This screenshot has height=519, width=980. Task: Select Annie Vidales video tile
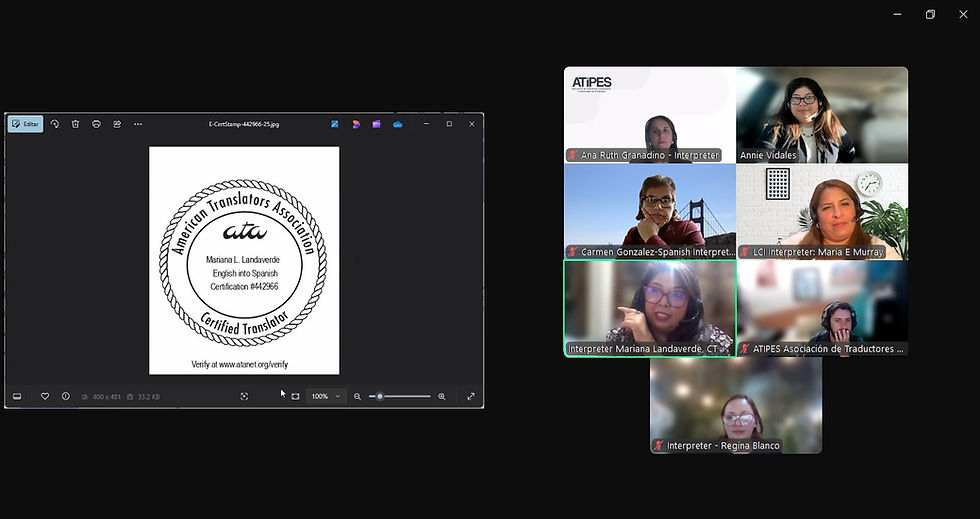822,115
